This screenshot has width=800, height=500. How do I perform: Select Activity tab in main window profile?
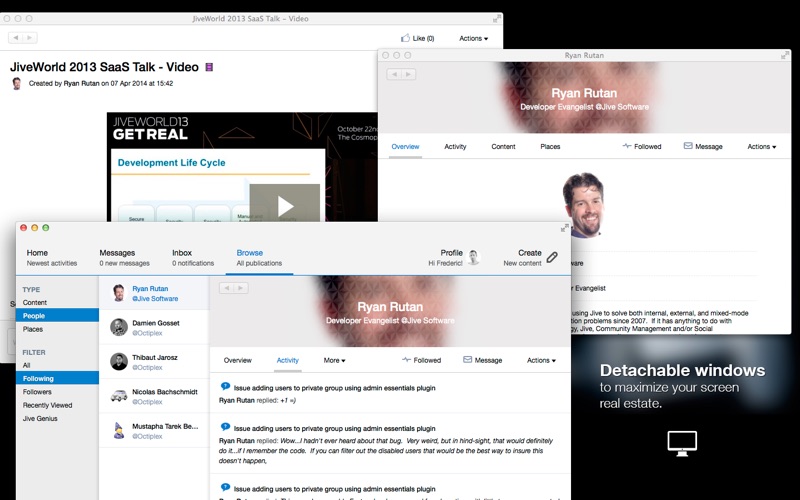point(287,360)
